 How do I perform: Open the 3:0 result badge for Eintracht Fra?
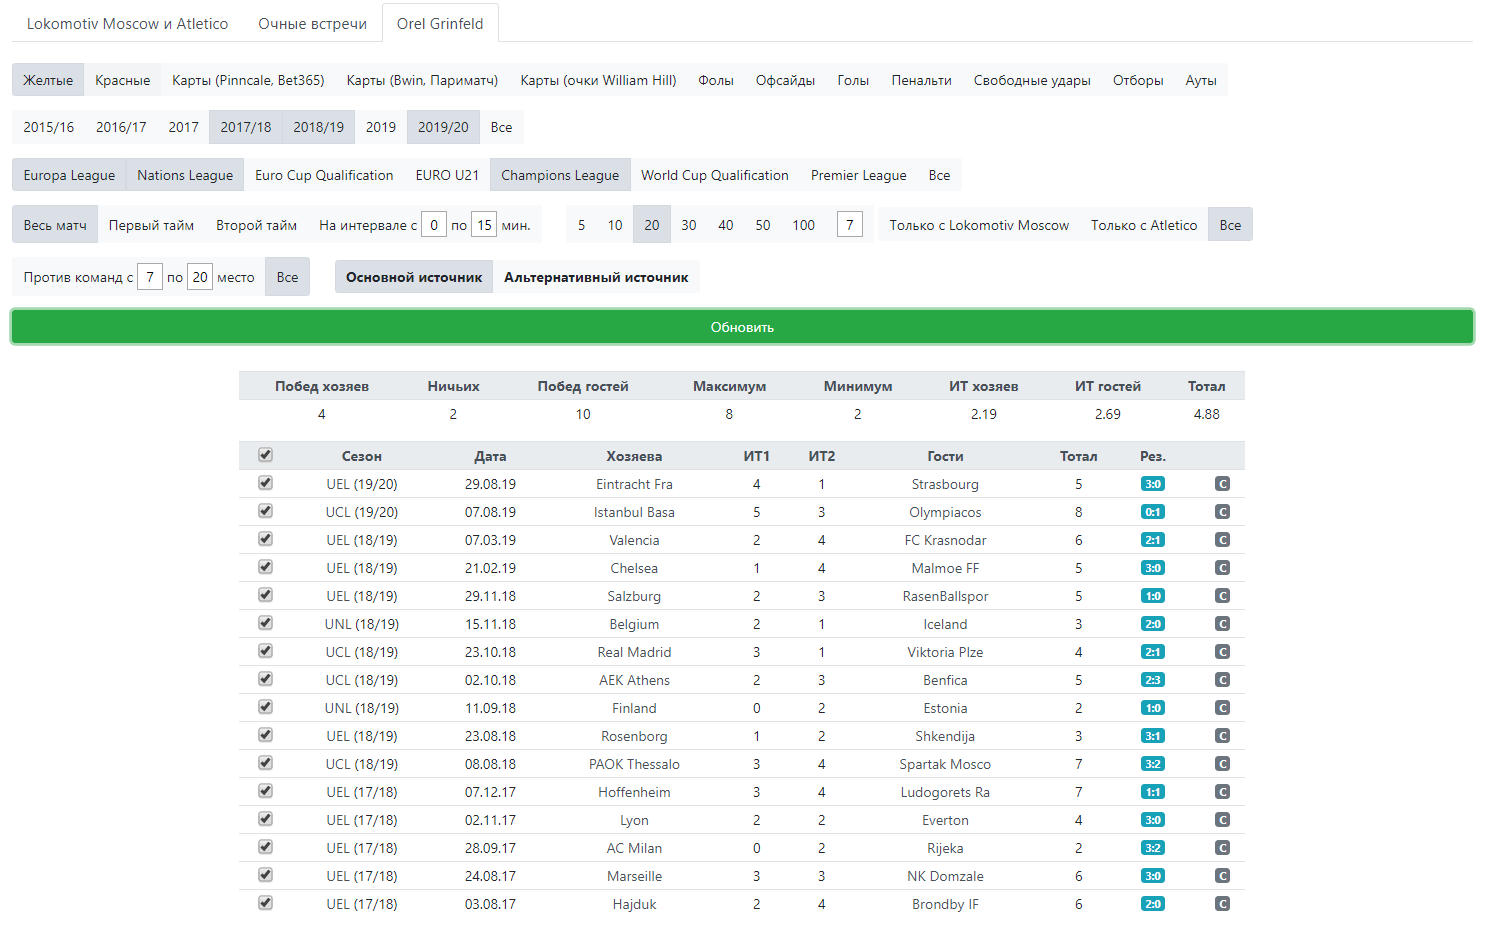[x=1153, y=484]
